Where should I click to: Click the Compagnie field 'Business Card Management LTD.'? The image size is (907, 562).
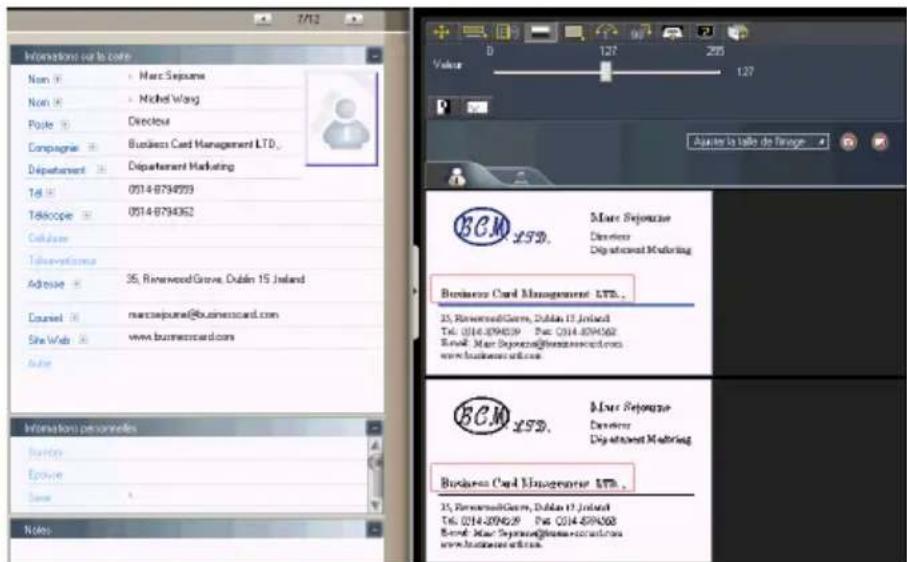click(204, 143)
